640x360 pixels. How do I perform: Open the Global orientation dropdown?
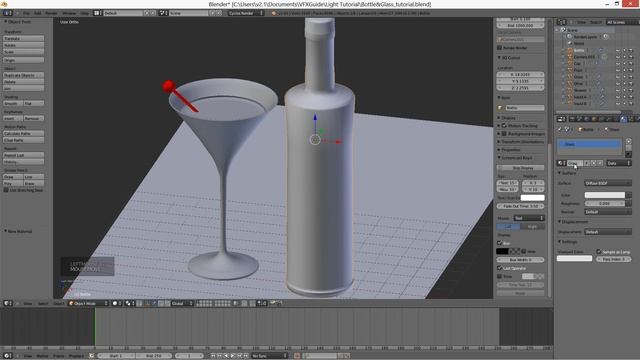click(182, 303)
